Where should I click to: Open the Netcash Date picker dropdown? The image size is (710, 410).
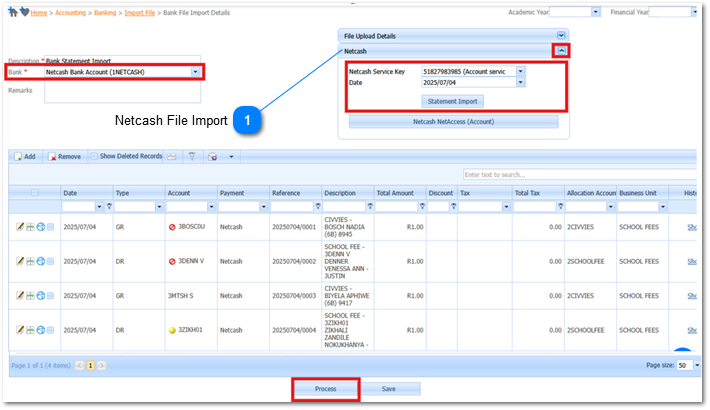(520, 82)
